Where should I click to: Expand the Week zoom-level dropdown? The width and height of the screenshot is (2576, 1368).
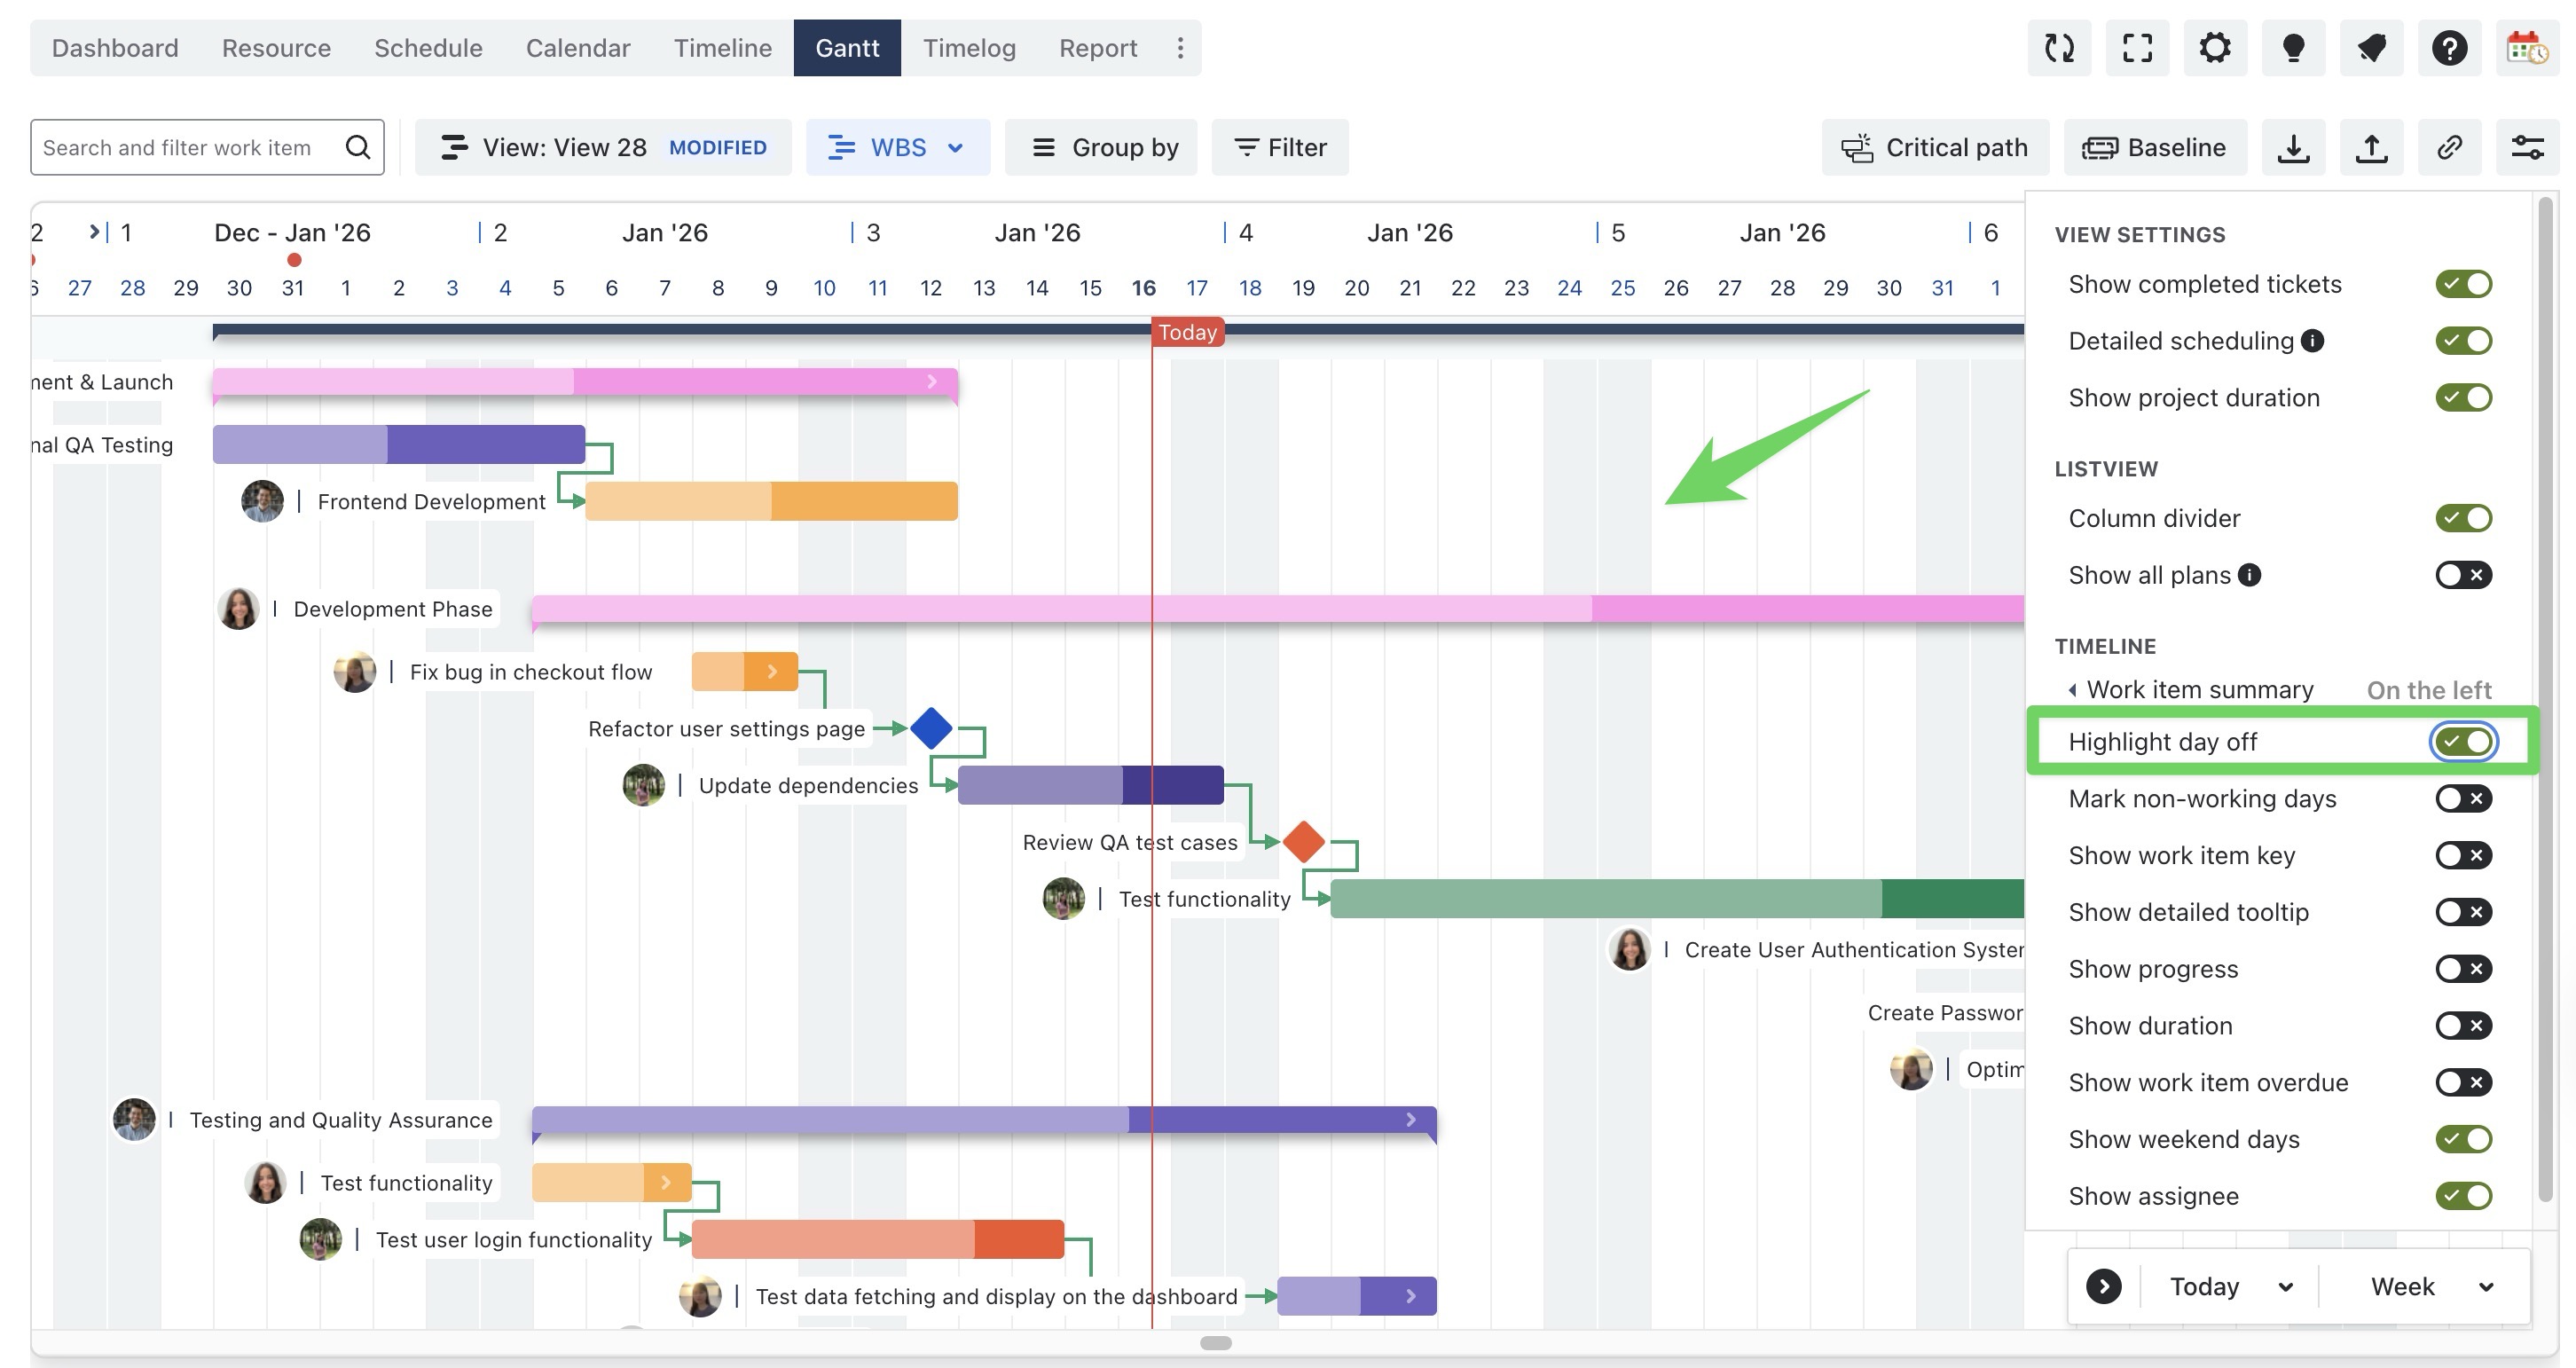click(2431, 1287)
